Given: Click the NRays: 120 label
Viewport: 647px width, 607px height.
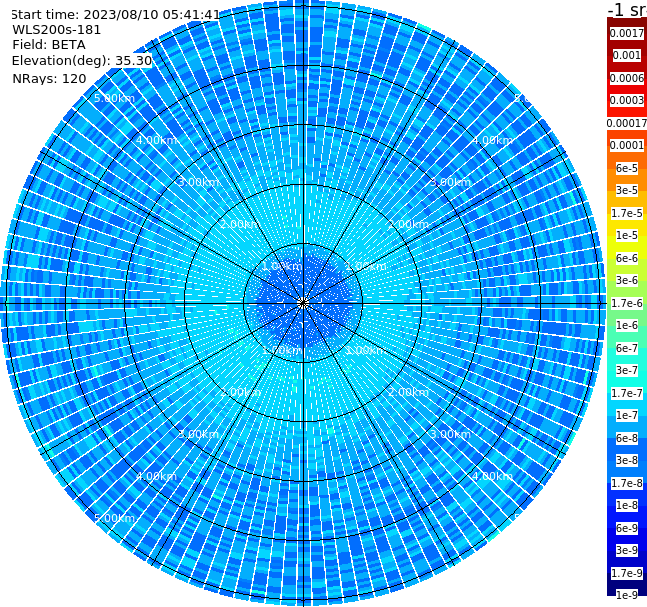Looking at the screenshot, I should click(x=49, y=78).
